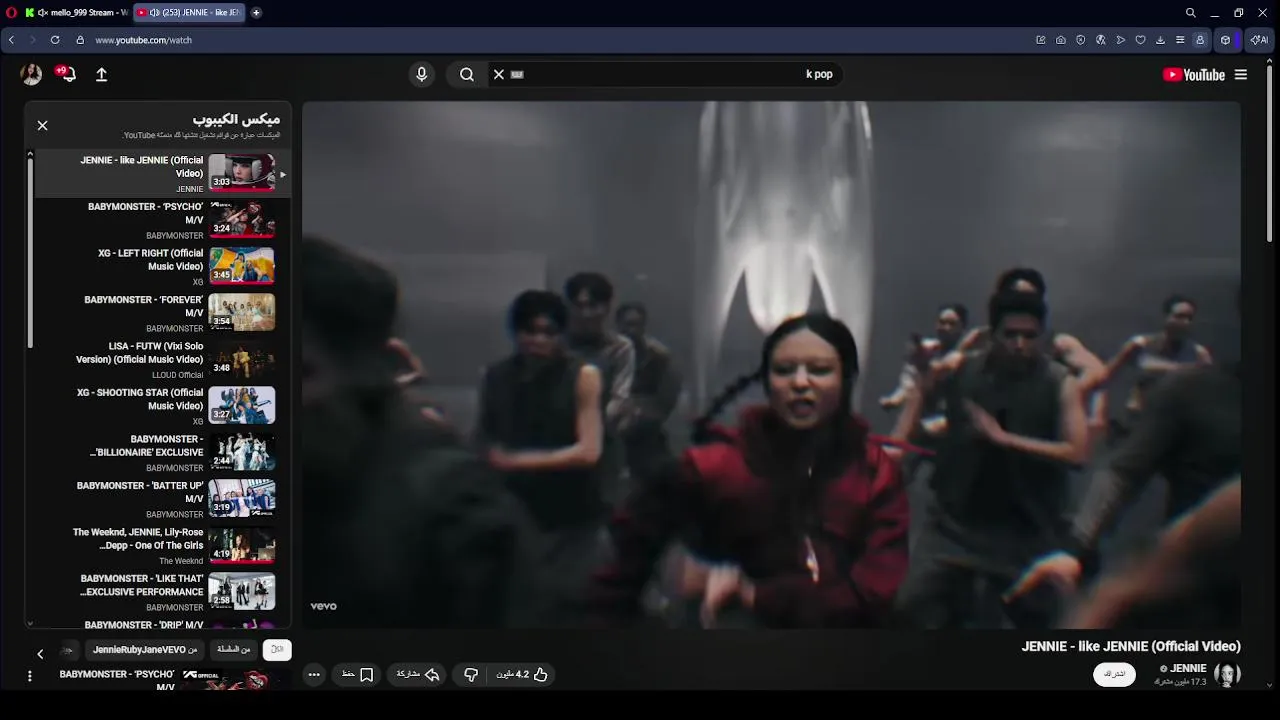
Task: Open the browser downloads icon
Action: coord(1160,40)
